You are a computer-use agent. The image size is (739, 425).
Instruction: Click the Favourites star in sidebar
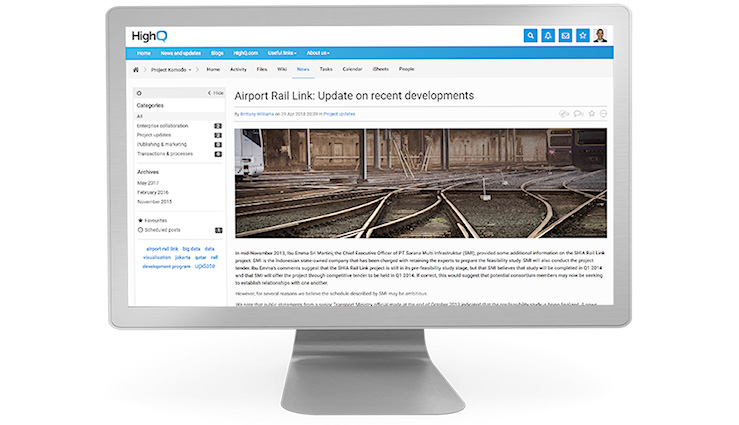[140, 220]
